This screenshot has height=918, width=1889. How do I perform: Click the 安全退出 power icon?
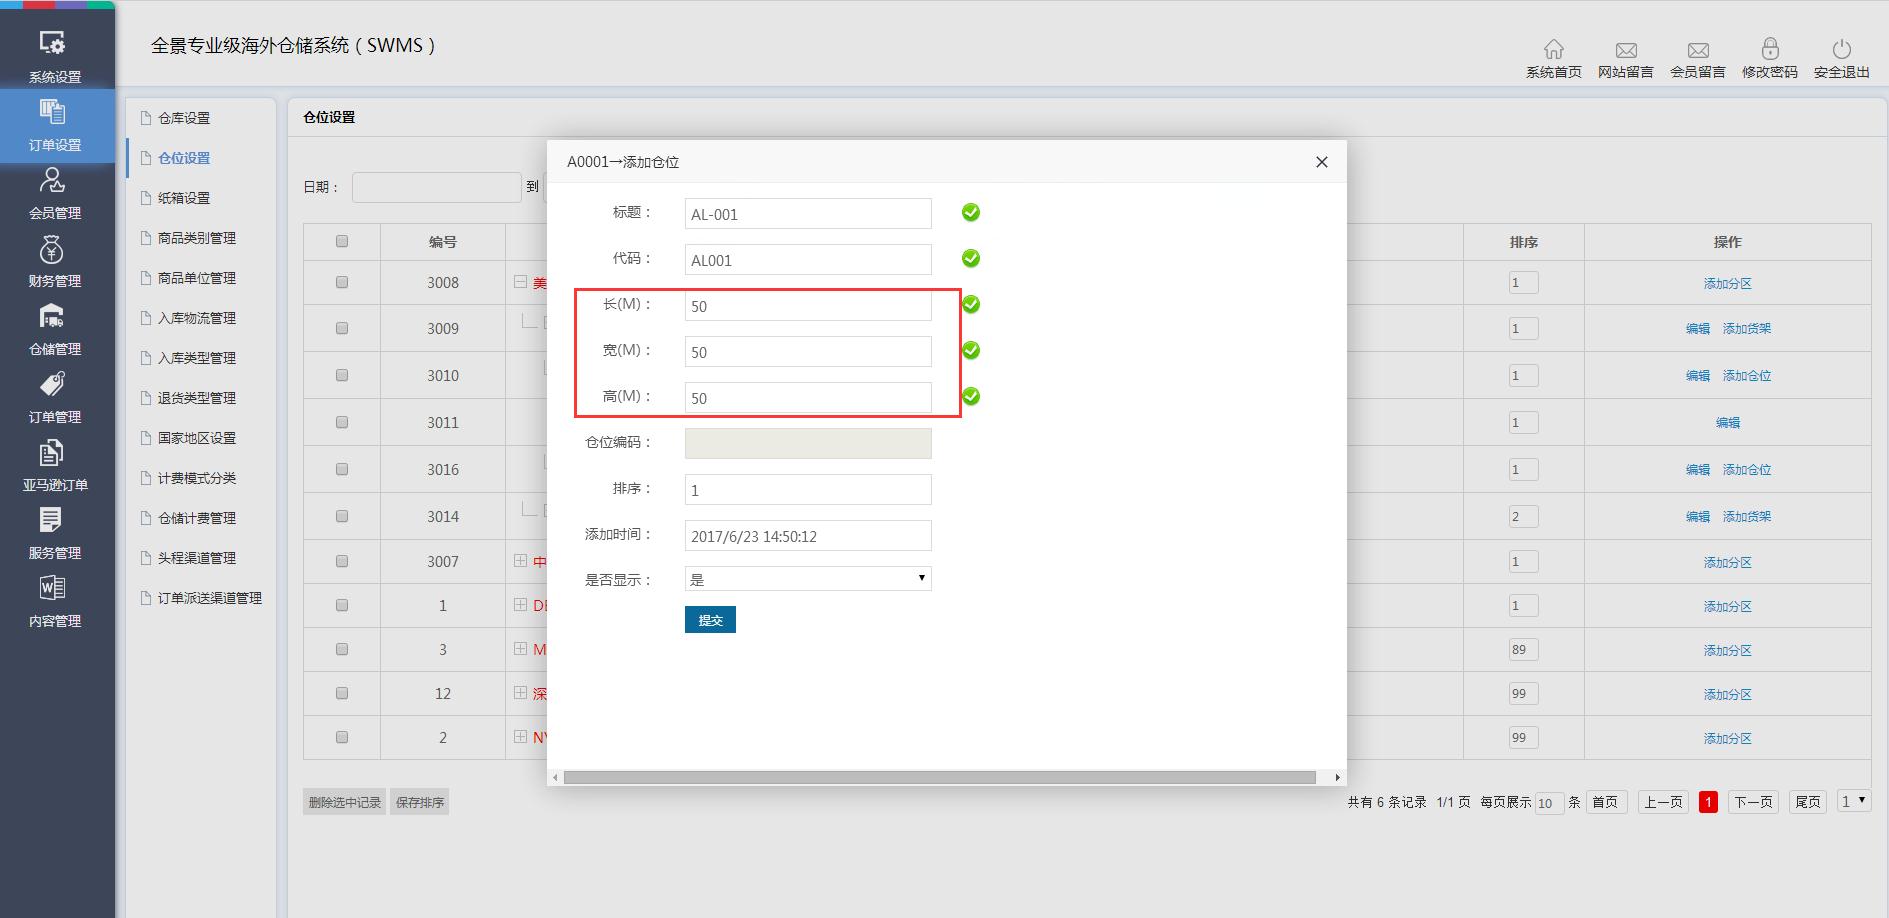tap(1841, 50)
